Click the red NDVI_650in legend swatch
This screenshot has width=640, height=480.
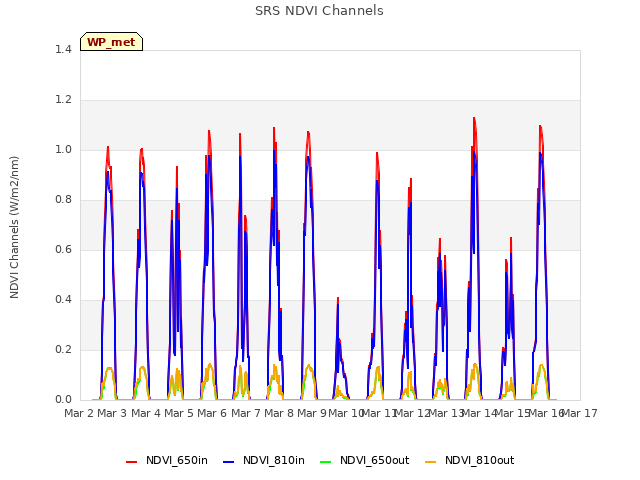click(x=131, y=462)
